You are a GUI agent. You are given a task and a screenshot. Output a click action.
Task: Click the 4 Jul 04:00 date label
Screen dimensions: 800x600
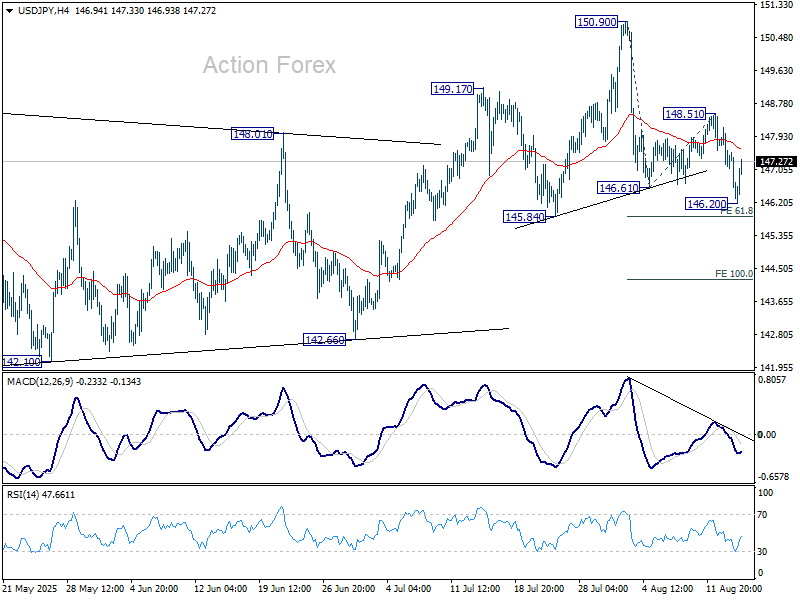(408, 589)
